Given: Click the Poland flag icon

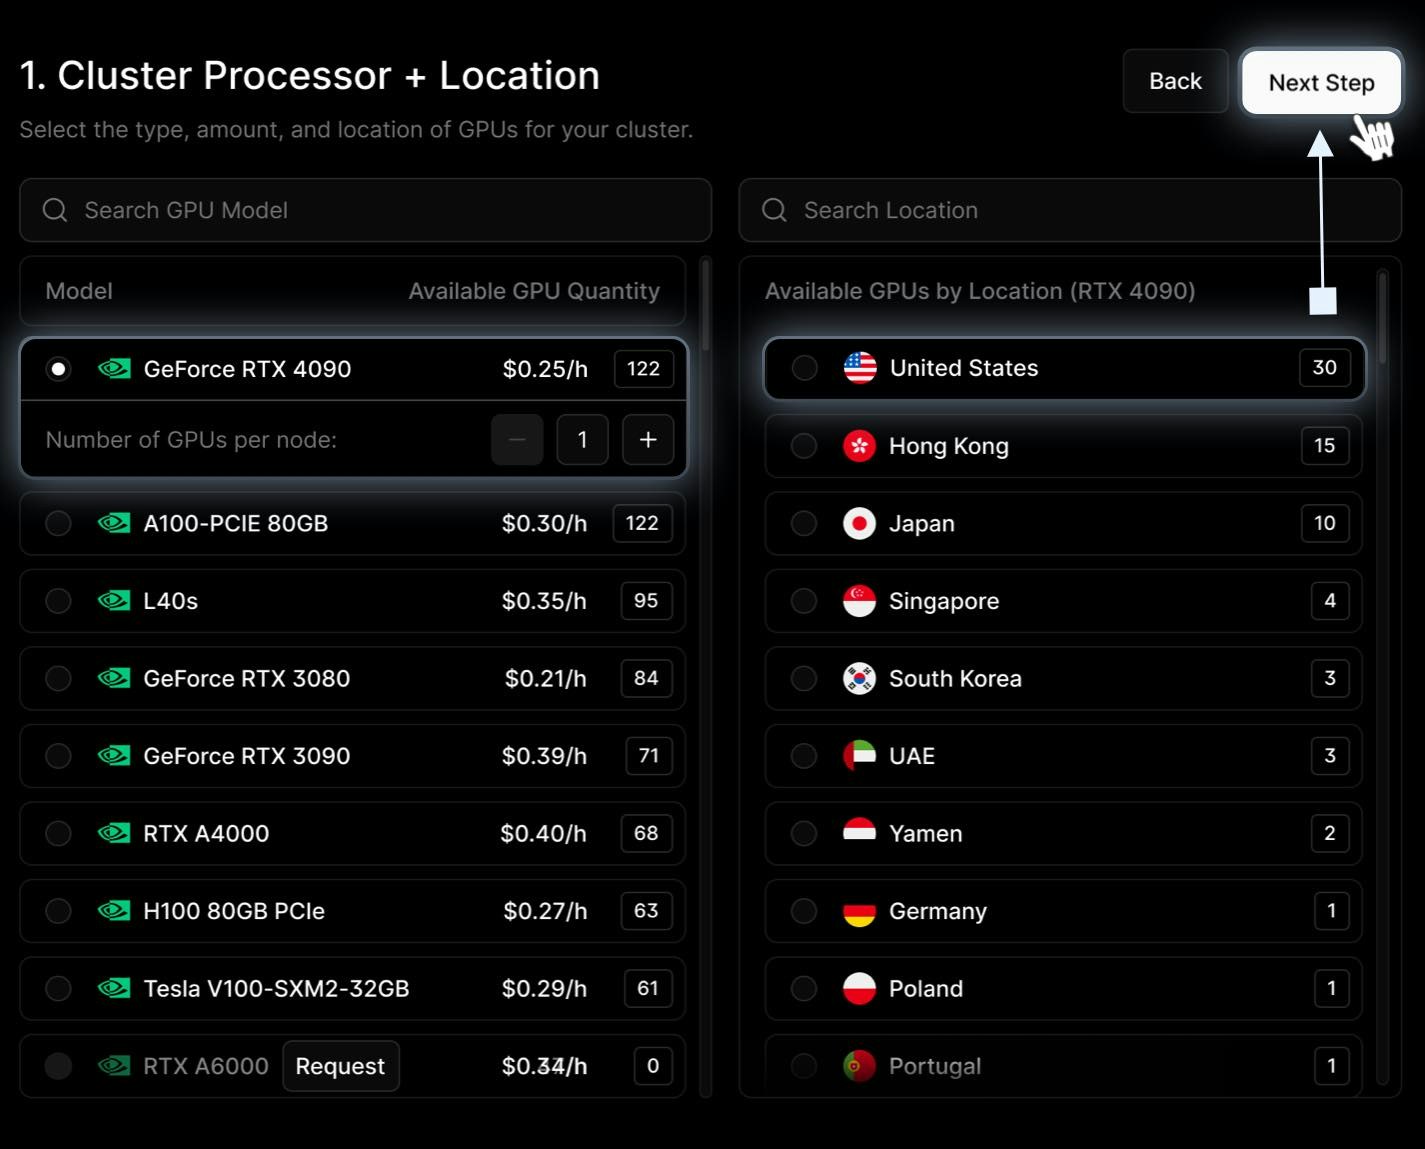Looking at the screenshot, I should pos(860,988).
